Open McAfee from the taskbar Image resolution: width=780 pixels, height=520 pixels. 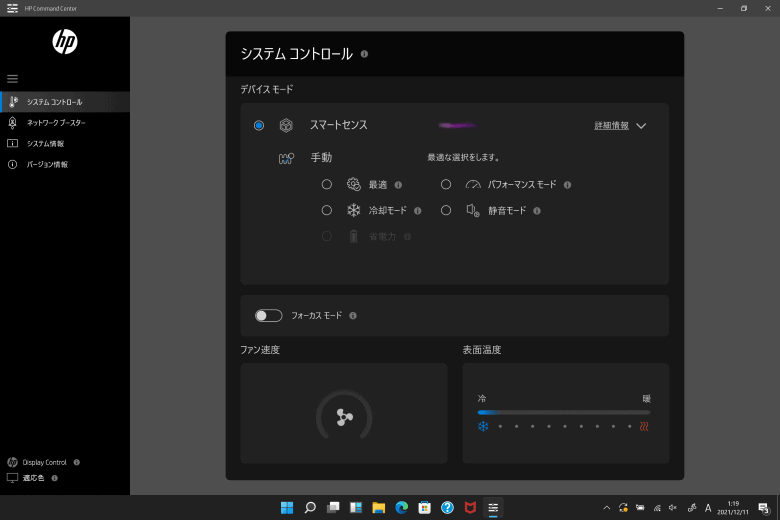[470, 508]
